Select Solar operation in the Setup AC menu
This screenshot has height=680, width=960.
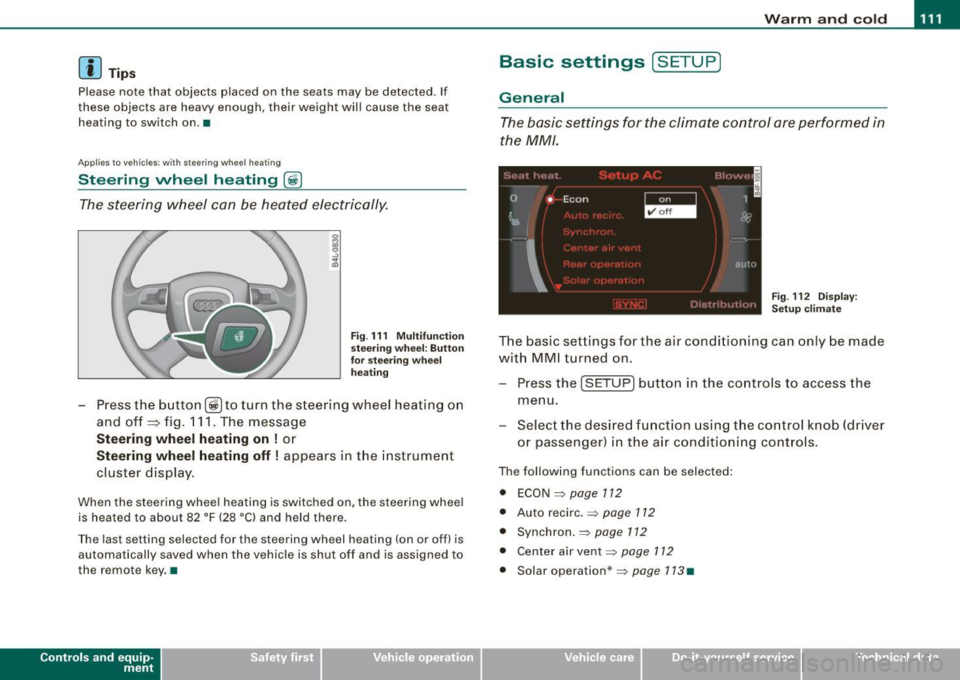click(603, 280)
